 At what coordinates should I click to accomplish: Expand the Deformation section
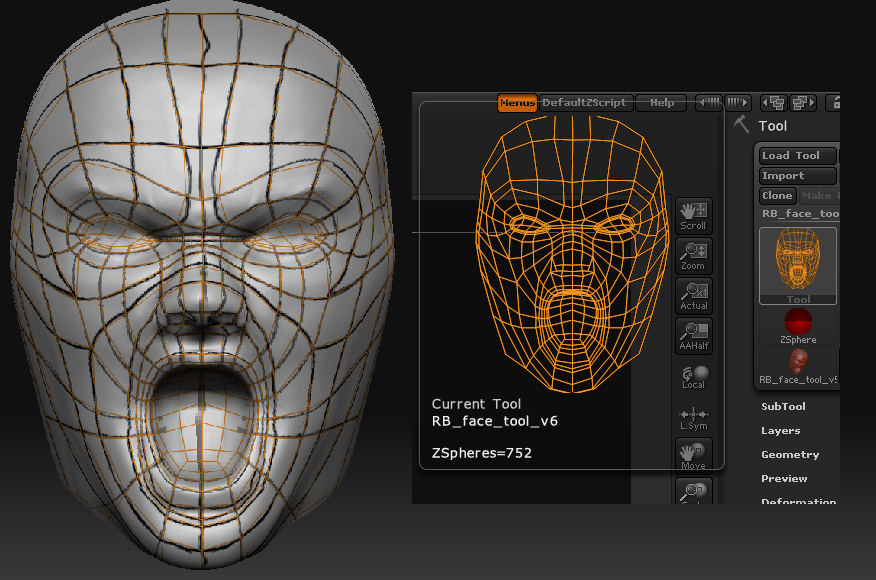click(798, 501)
